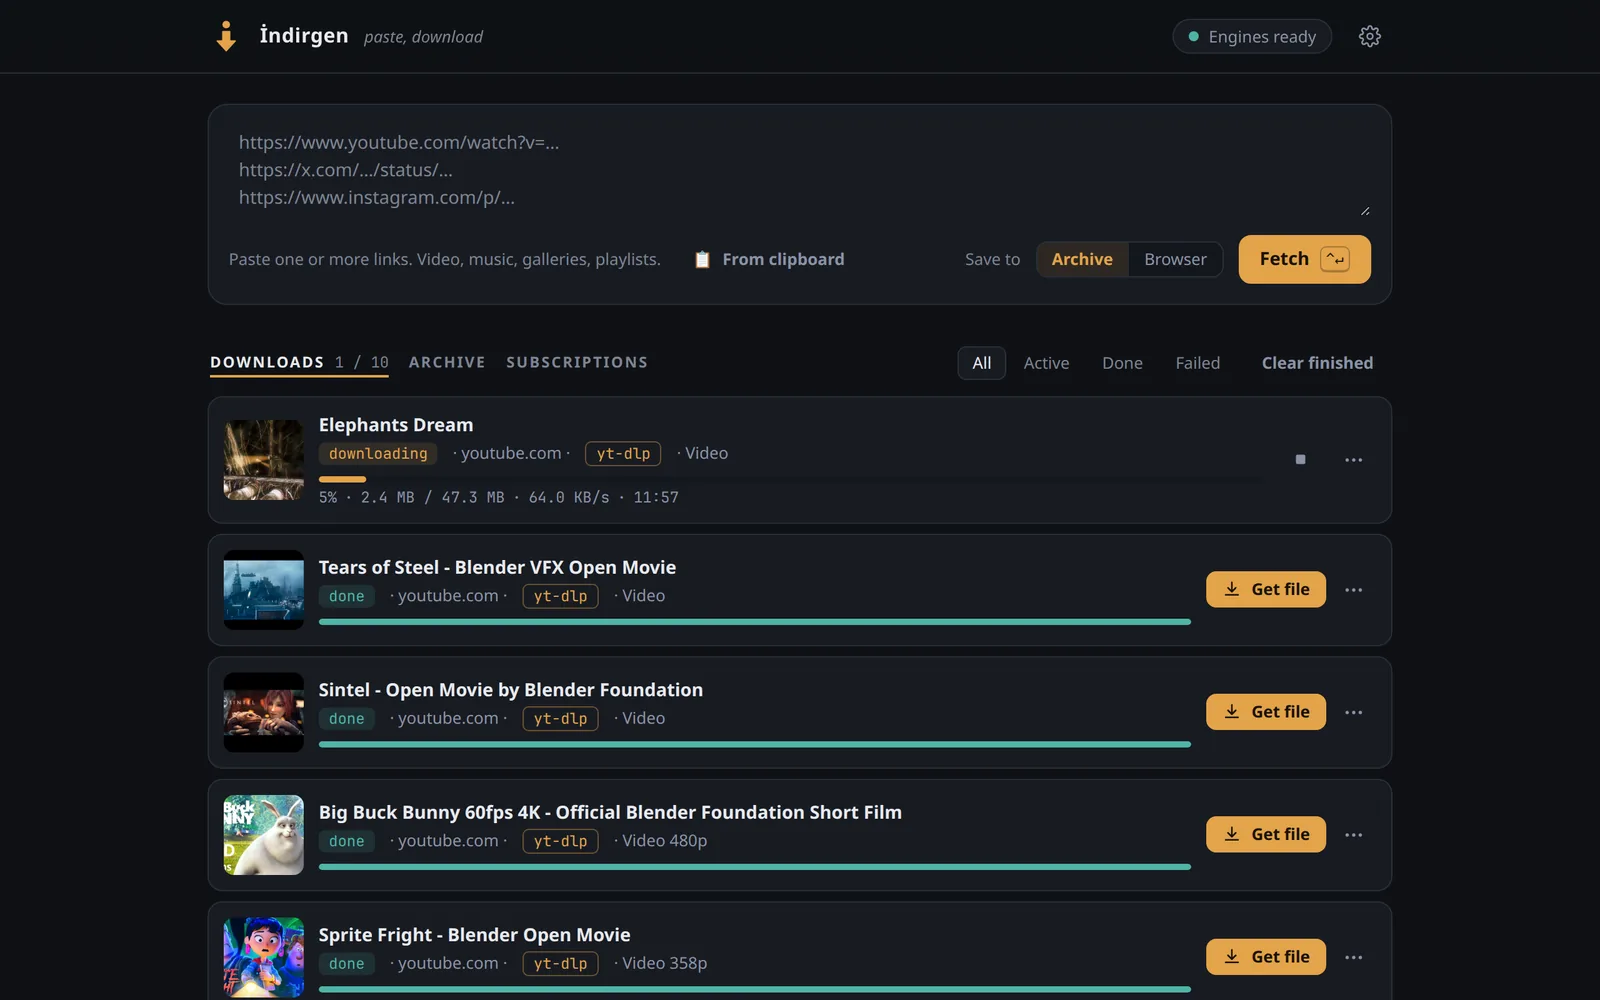1600x1000 pixels.
Task: Clear finished downloads
Action: pos(1317,363)
